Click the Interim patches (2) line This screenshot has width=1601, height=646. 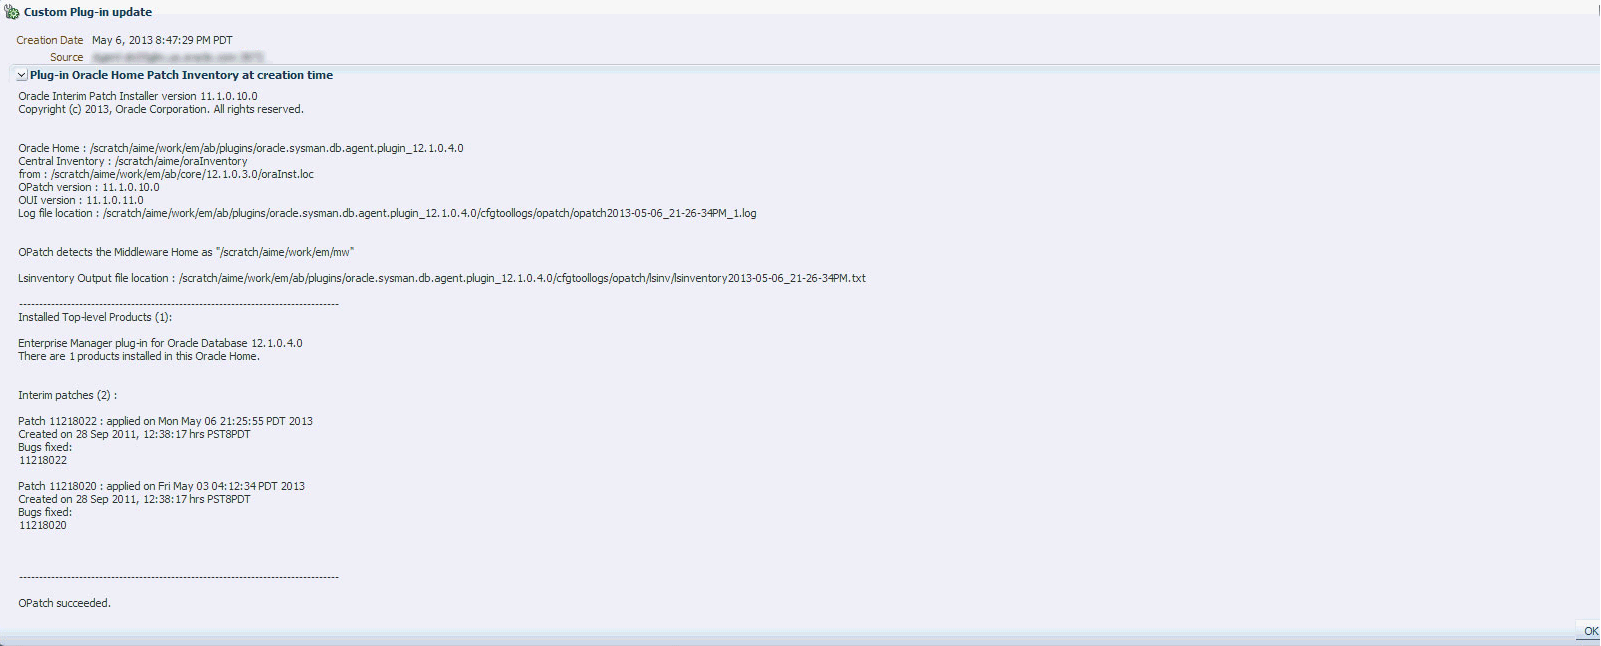[x=68, y=395]
